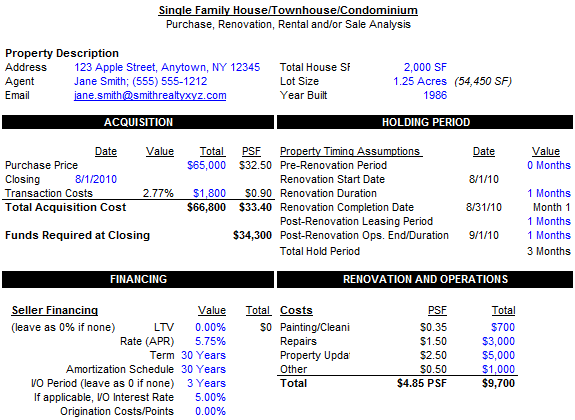
Task: Select the $65,000 purchase price cell
Action: [x=206, y=165]
